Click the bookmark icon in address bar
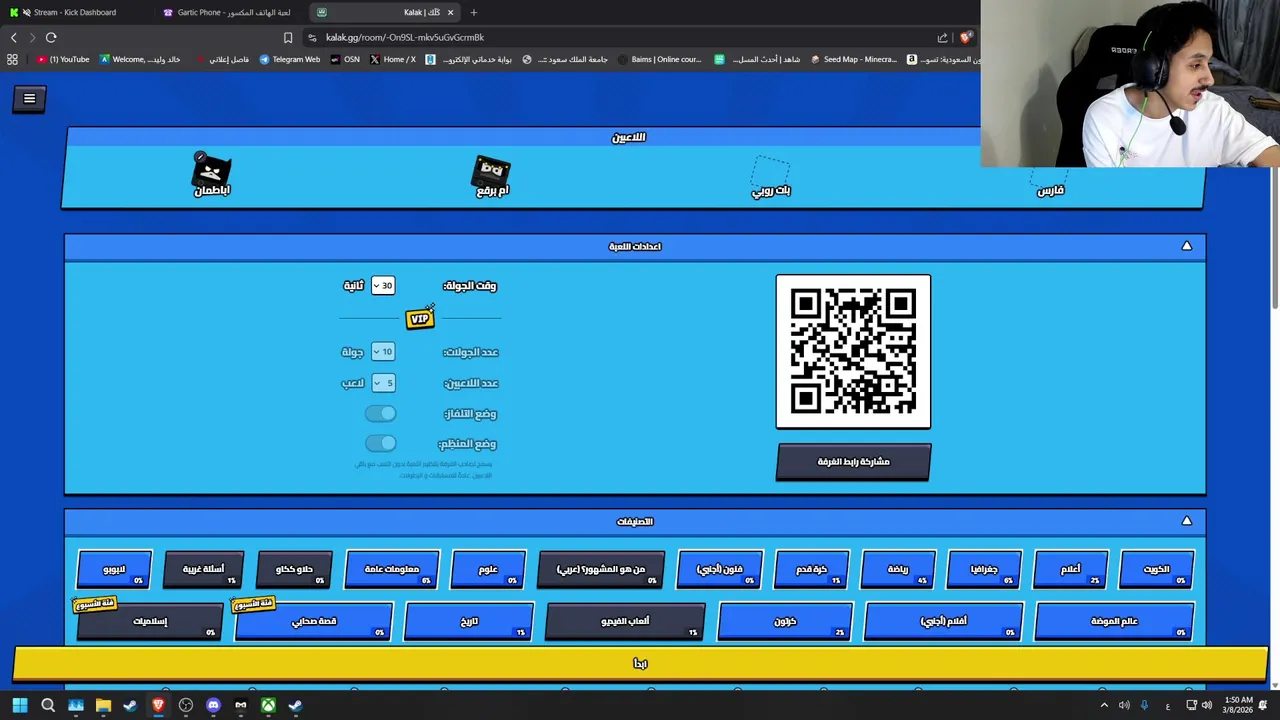 (288, 37)
